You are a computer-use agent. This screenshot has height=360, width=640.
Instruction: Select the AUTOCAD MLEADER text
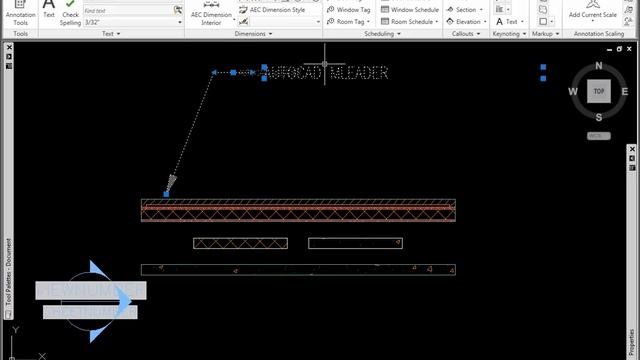coord(328,73)
